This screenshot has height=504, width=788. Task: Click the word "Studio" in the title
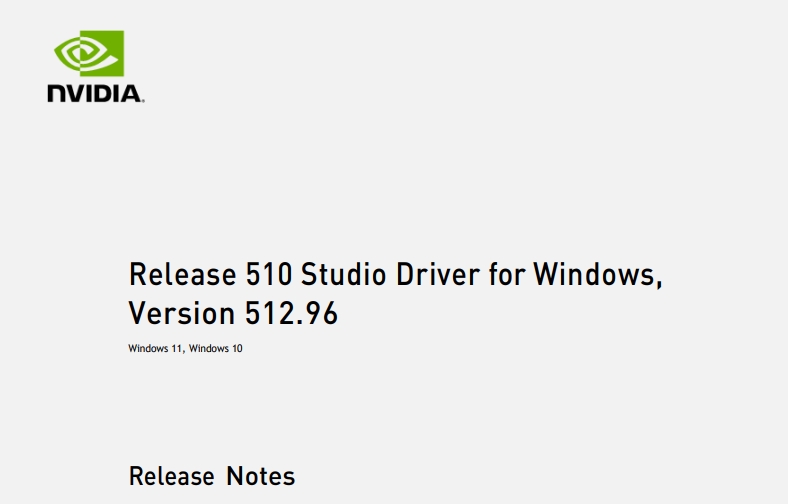pyautogui.click(x=343, y=274)
